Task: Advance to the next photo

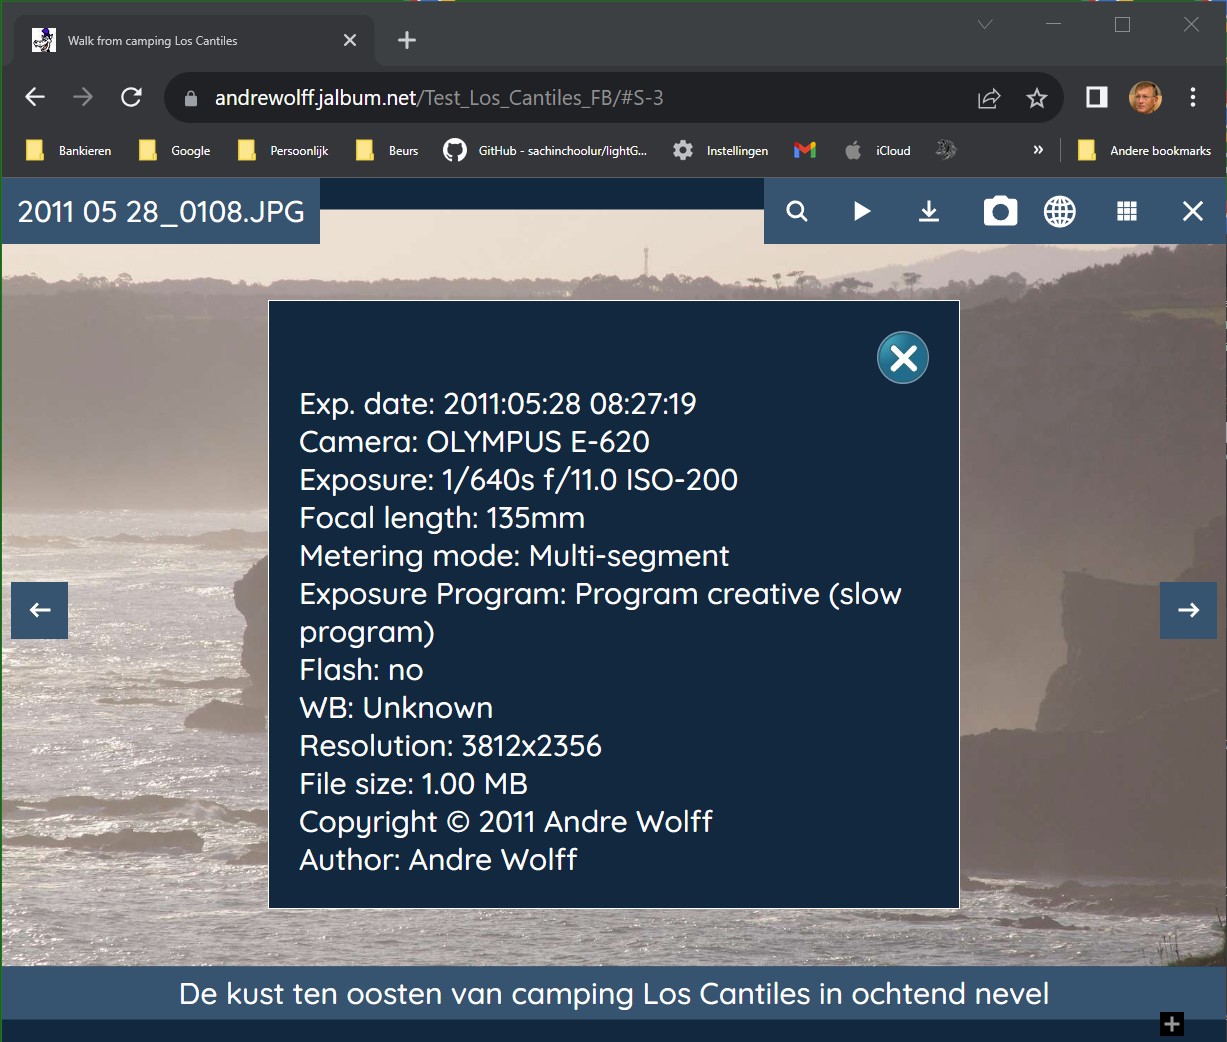Action: [x=1188, y=610]
